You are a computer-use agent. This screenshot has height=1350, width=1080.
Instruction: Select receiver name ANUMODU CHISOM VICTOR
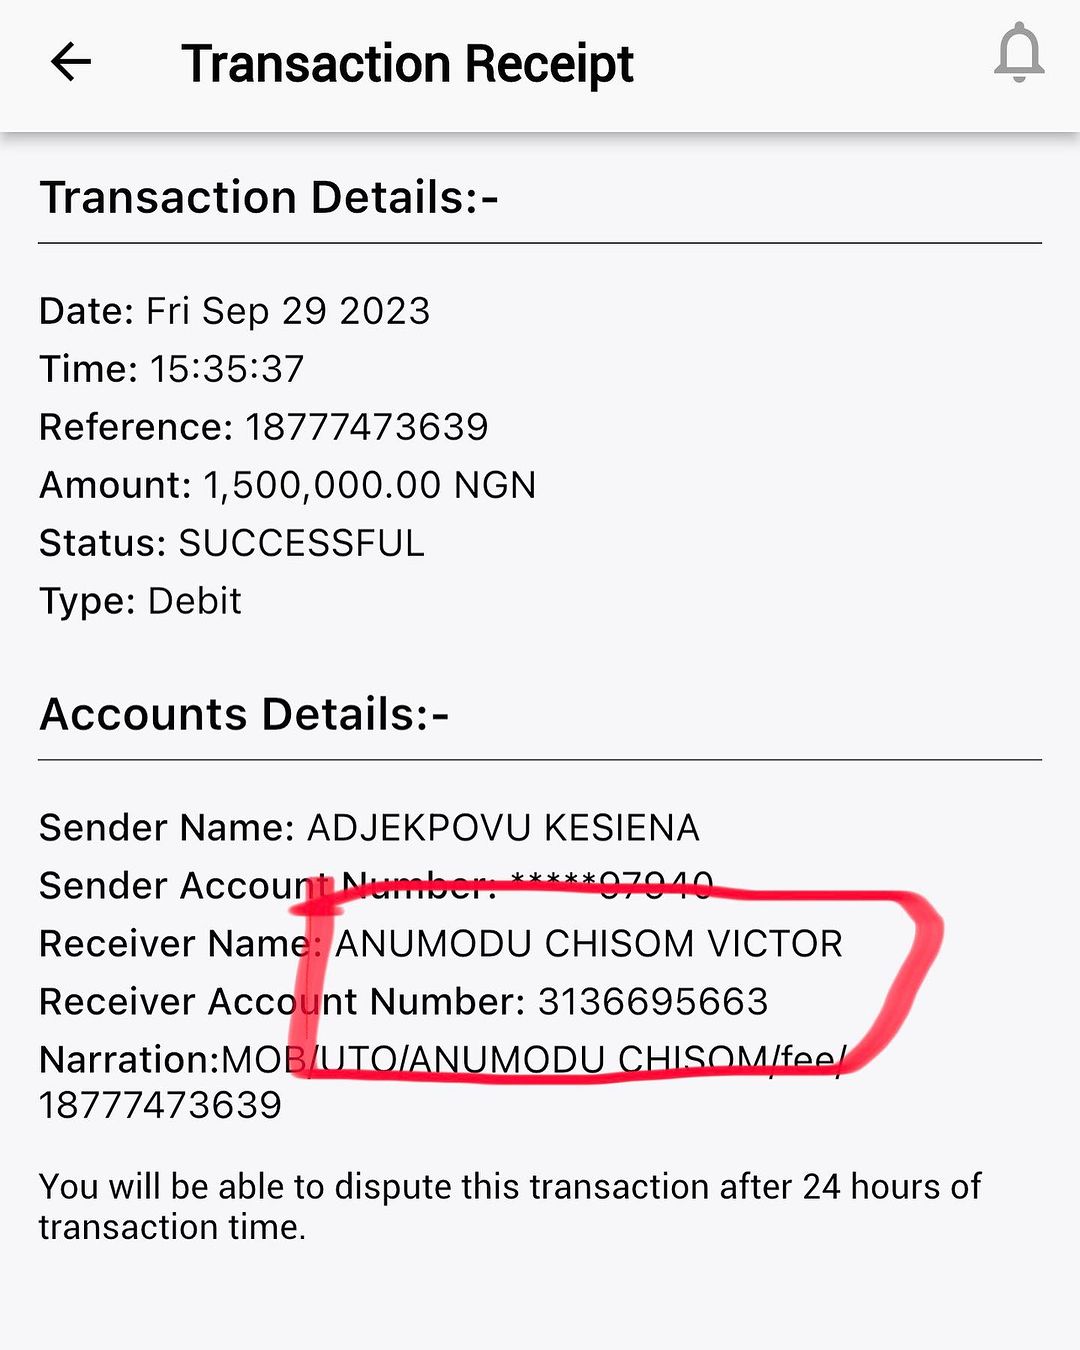click(588, 943)
